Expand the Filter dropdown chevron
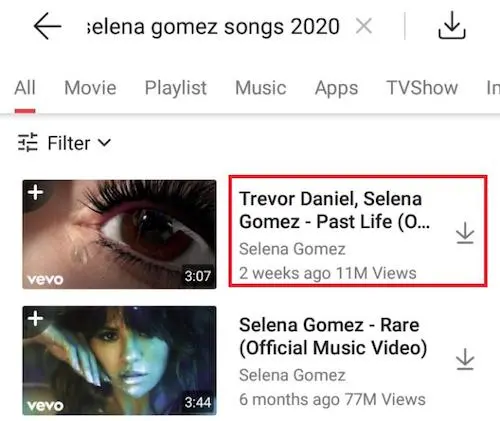 click(105, 143)
